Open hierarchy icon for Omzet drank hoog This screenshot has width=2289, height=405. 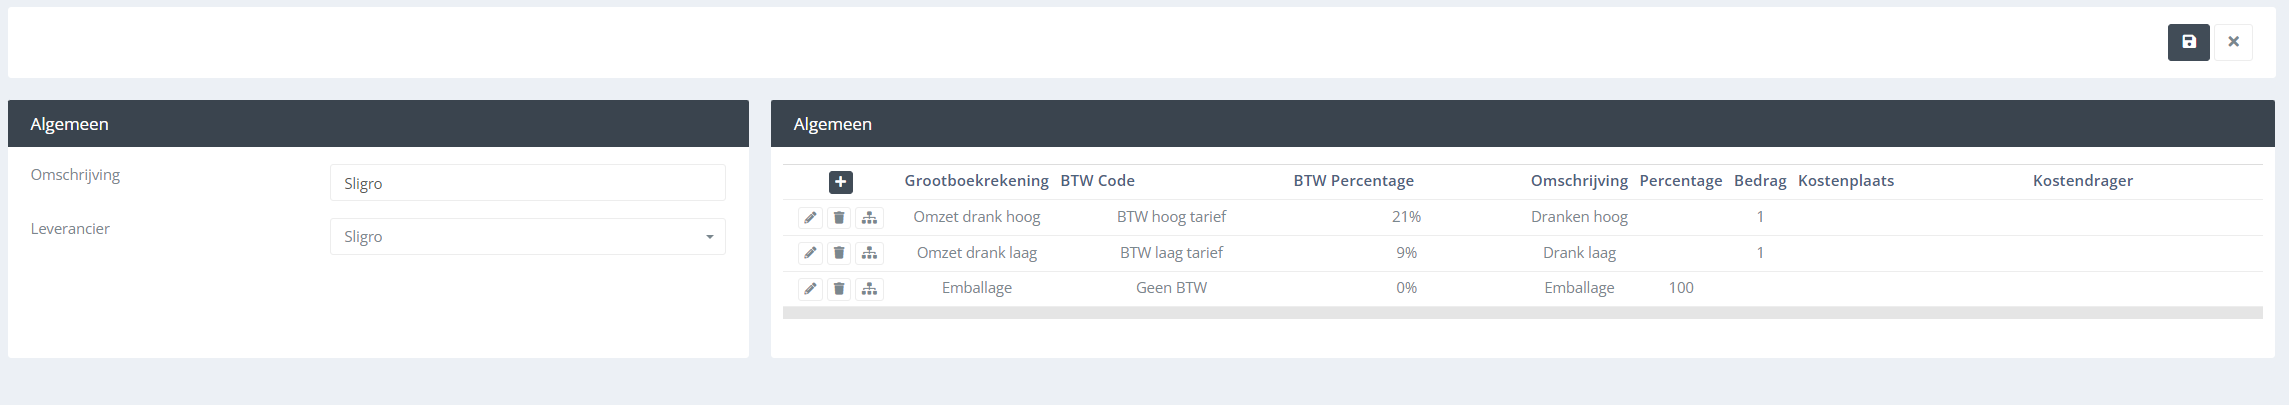[x=869, y=218]
